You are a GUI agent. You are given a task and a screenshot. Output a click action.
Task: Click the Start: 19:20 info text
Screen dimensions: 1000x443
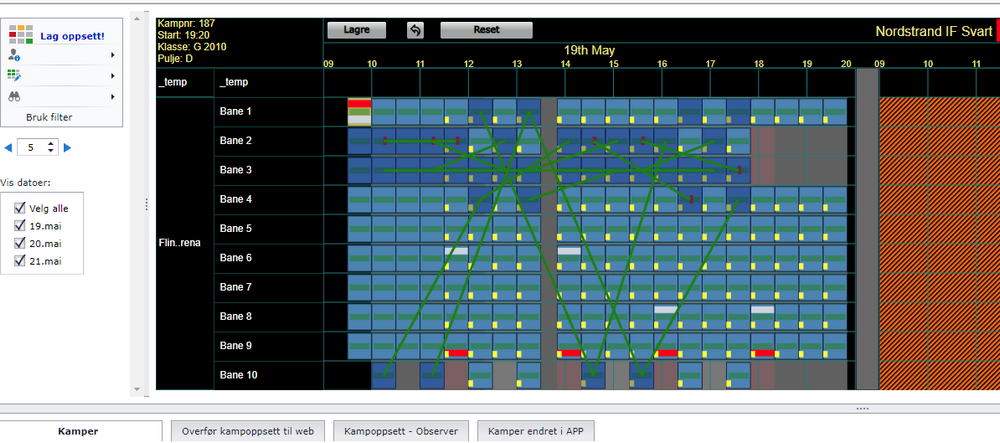coord(182,35)
